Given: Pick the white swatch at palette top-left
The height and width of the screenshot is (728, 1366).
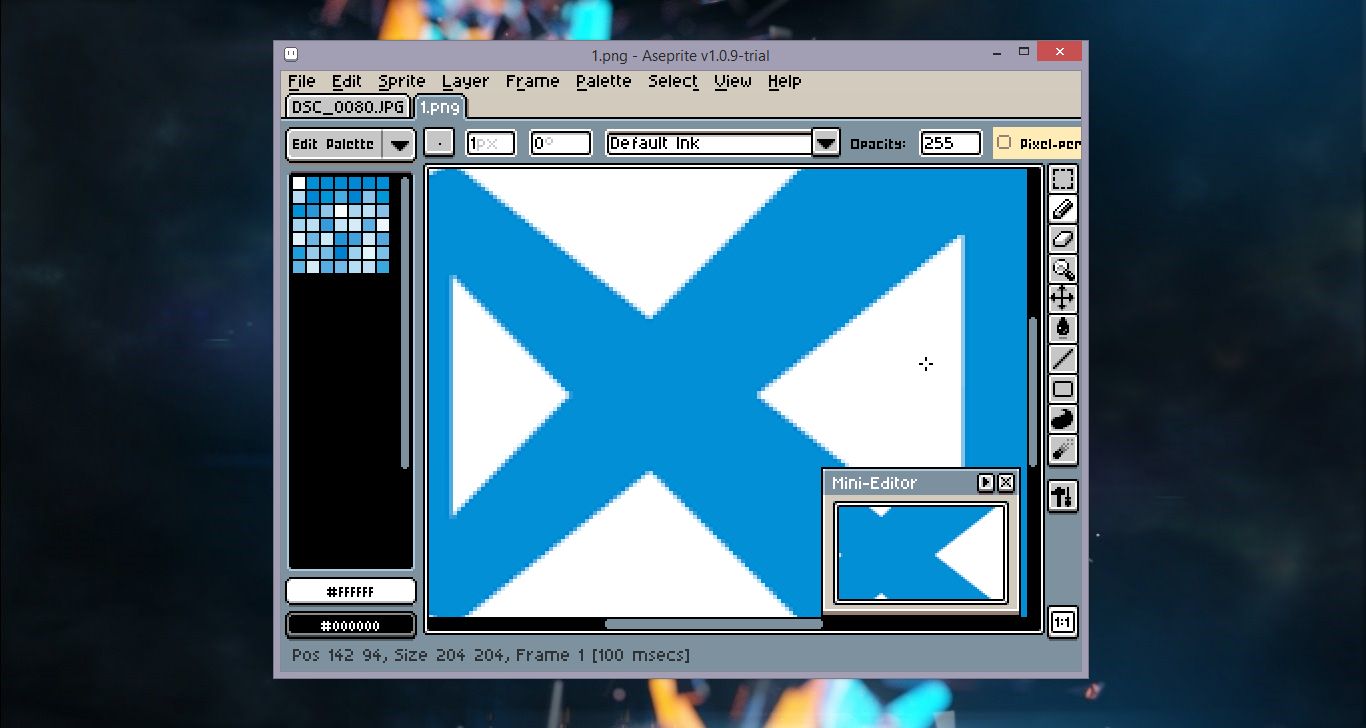Looking at the screenshot, I should click(299, 183).
